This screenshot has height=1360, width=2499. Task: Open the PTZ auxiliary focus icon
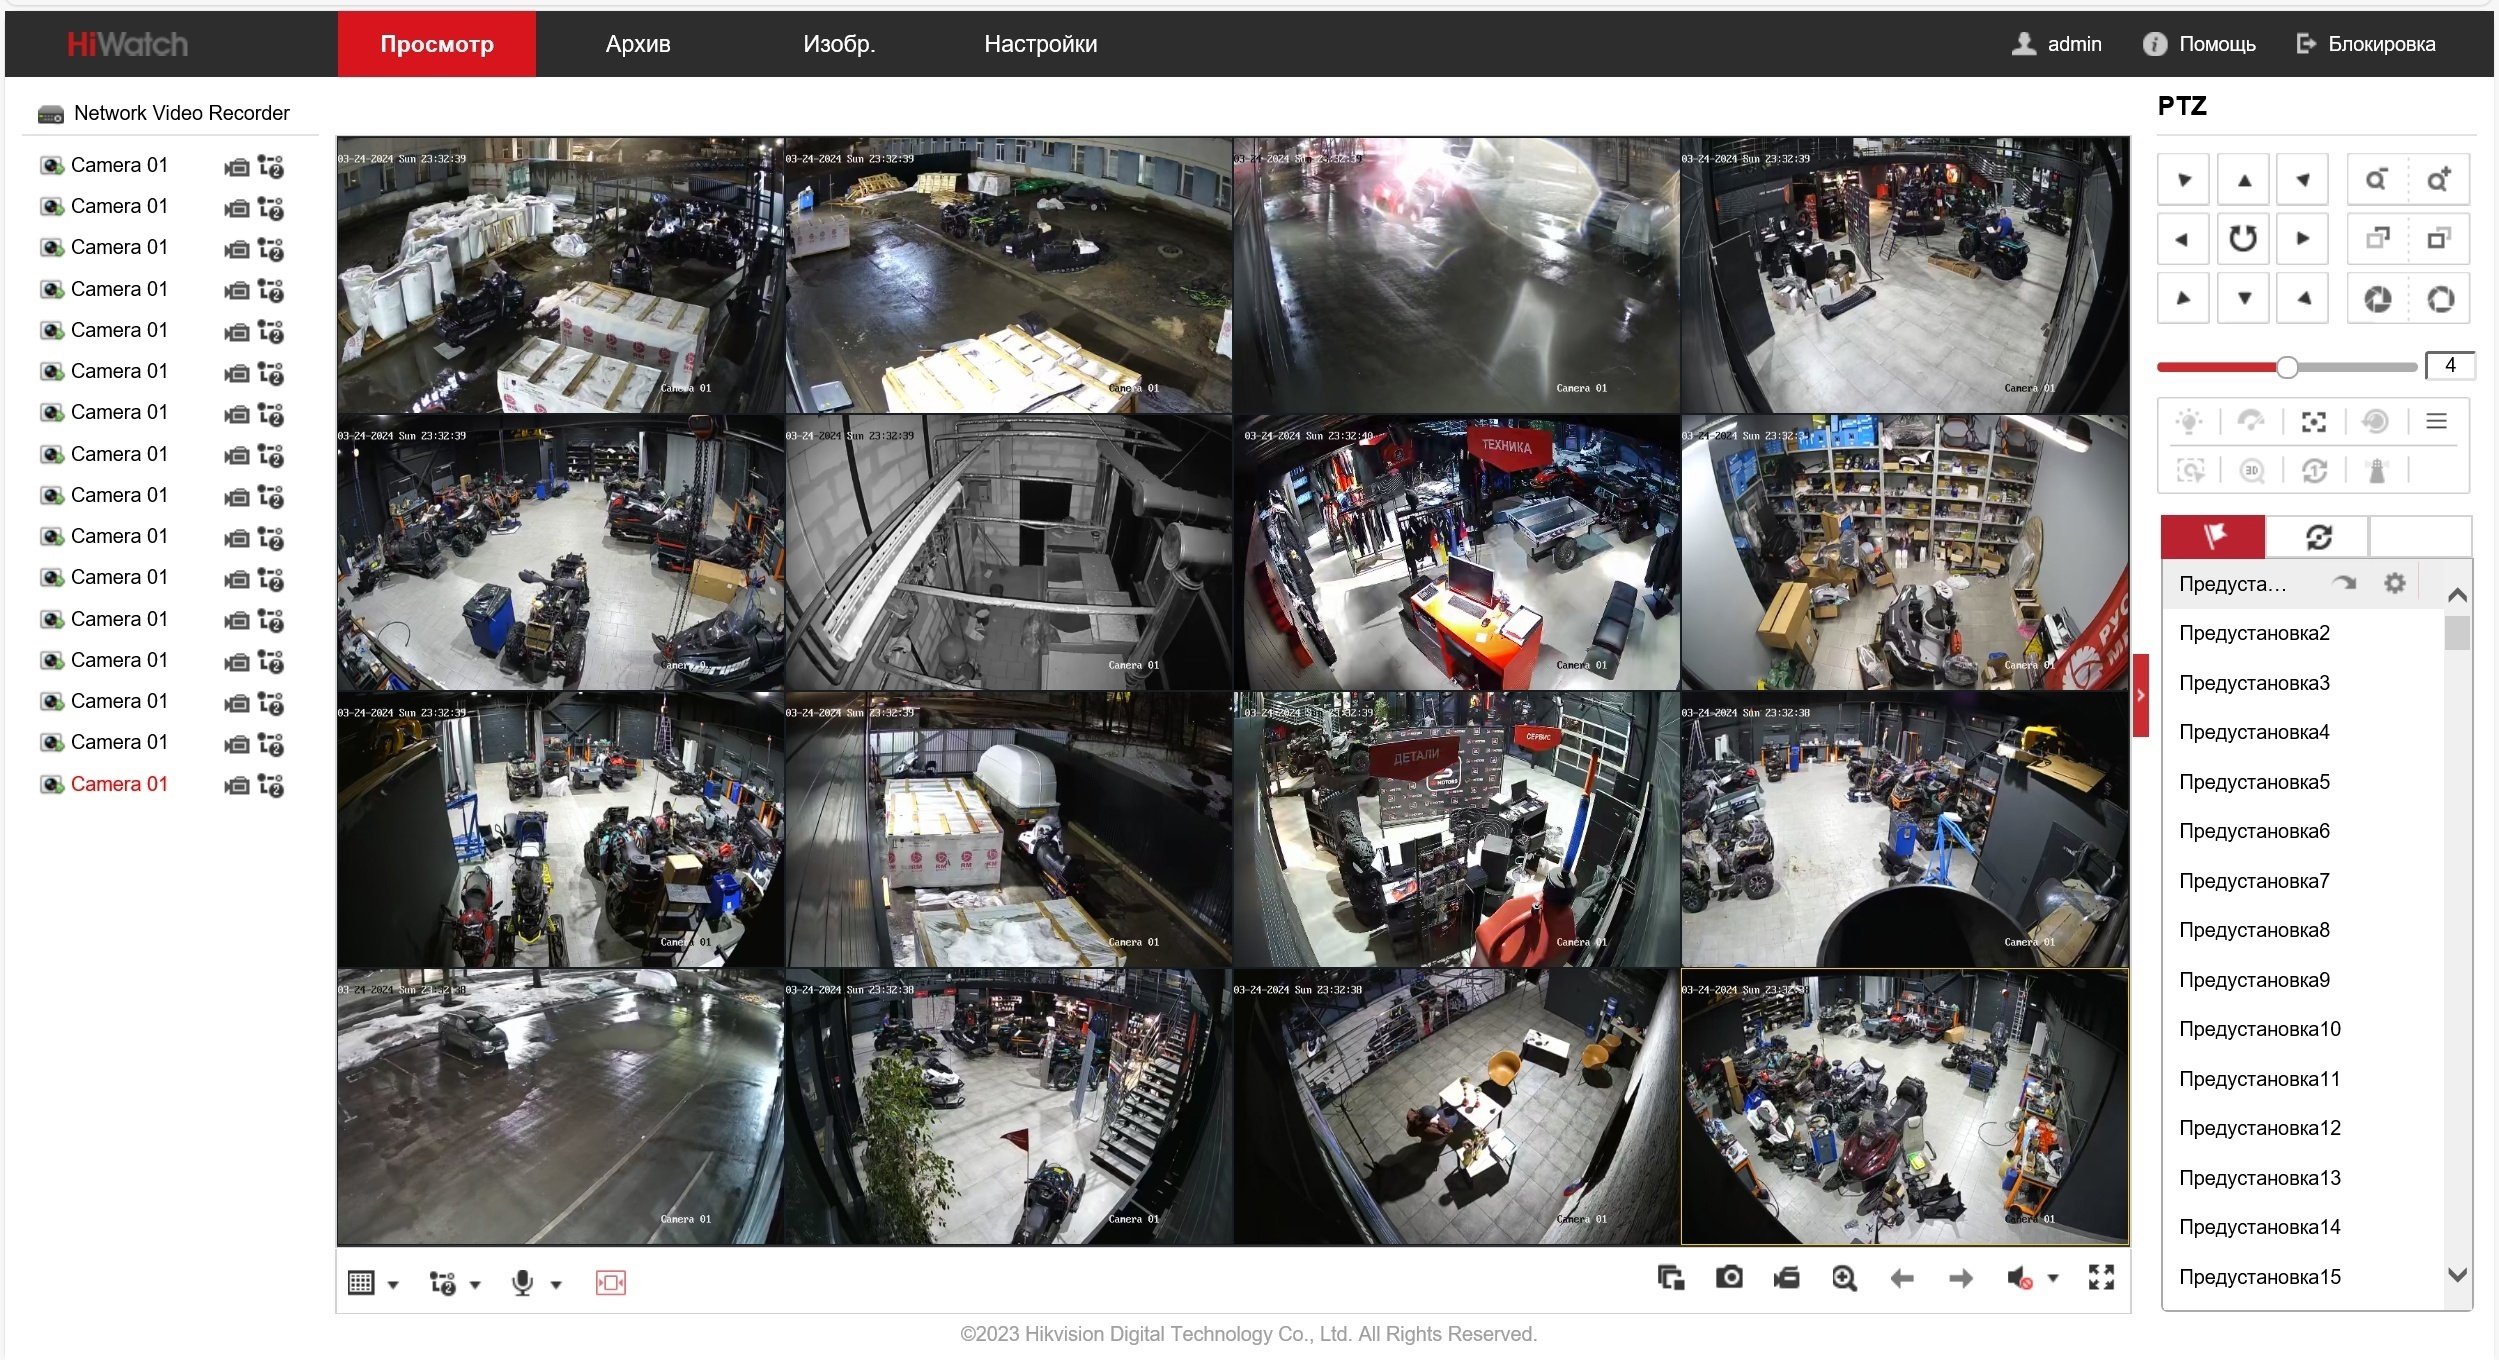[2313, 422]
